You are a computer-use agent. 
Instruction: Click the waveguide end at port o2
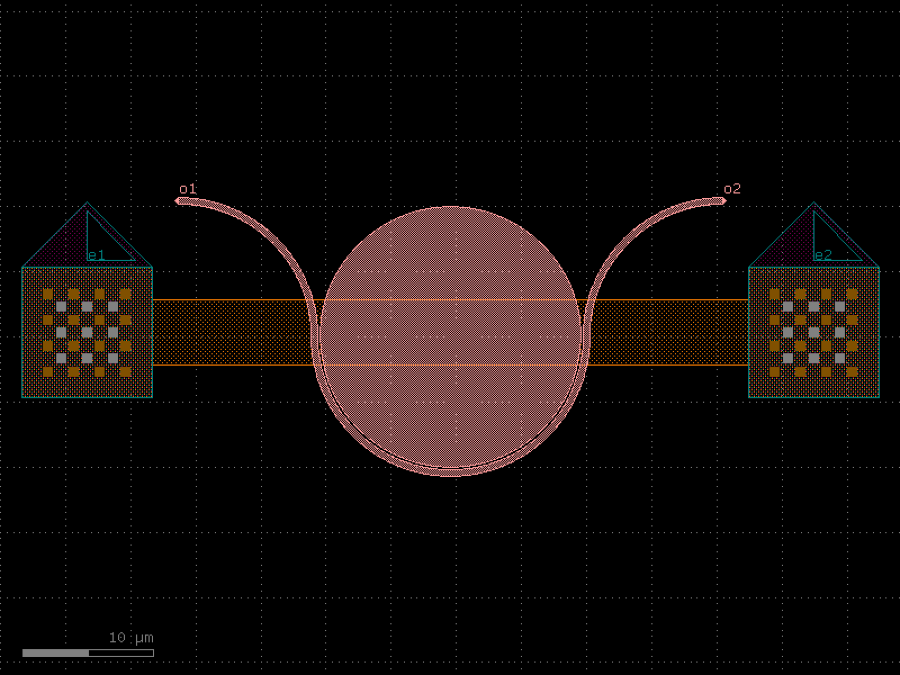[x=723, y=201]
